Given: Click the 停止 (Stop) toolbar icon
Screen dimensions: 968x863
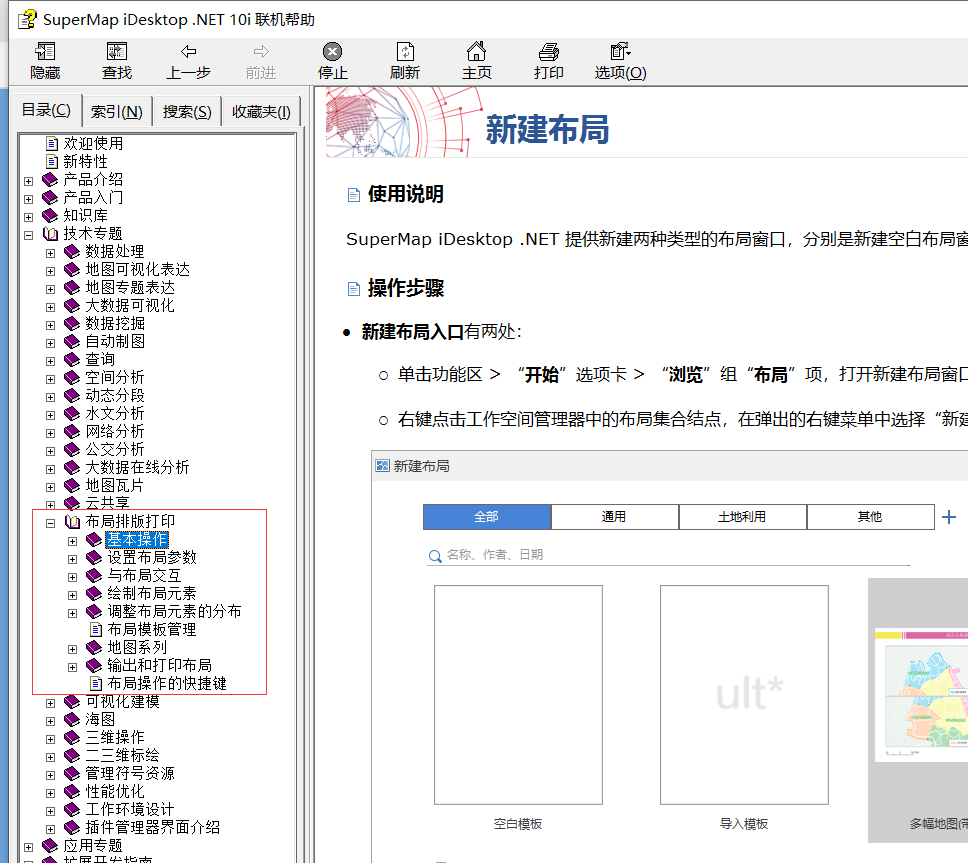Looking at the screenshot, I should [332, 52].
